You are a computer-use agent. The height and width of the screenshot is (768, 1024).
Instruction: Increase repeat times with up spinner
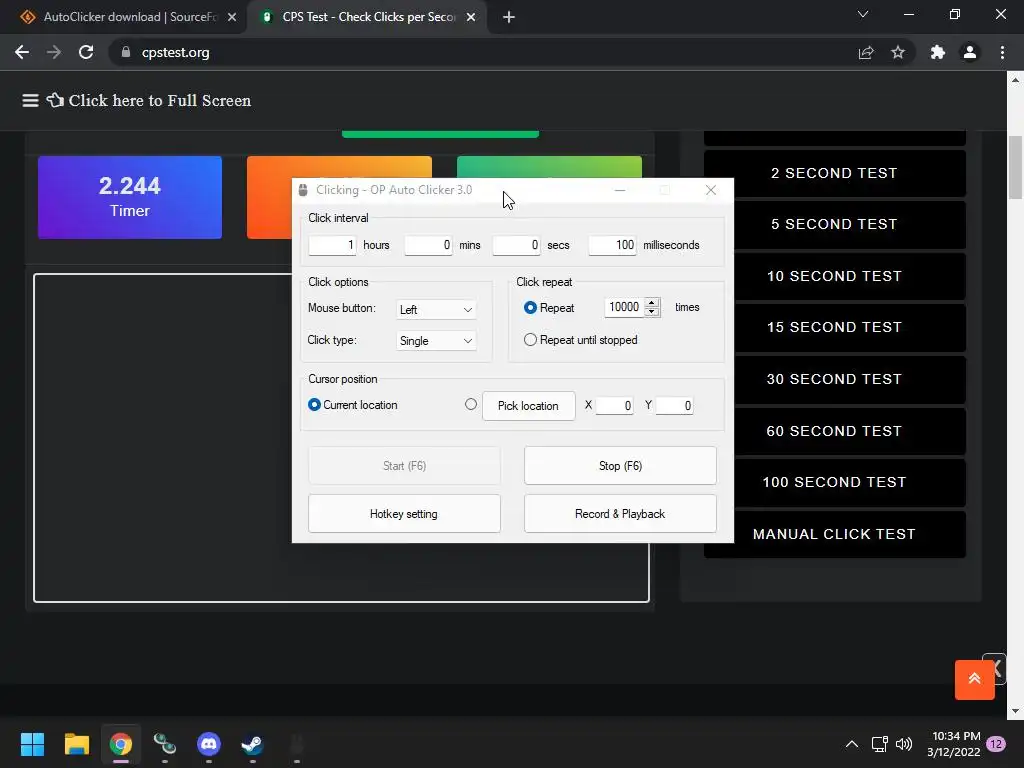pos(652,302)
